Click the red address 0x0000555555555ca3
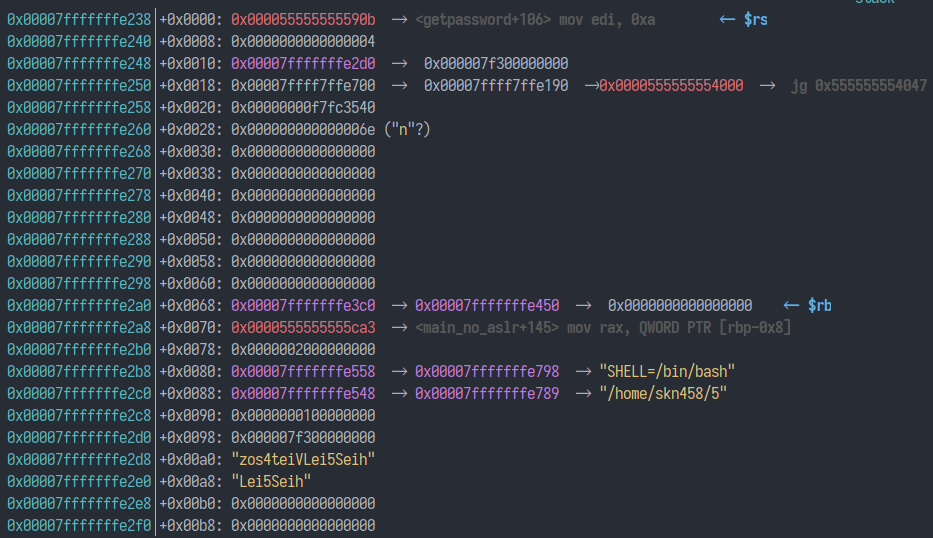 pos(303,328)
